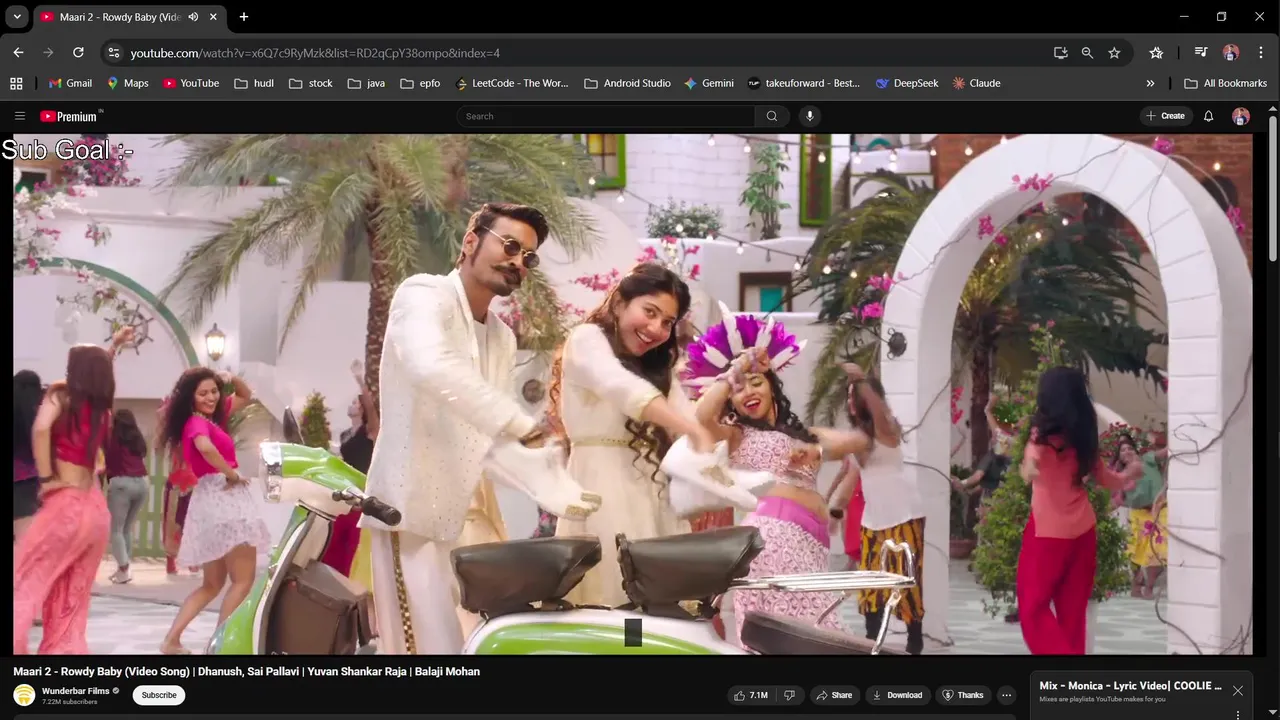Focus the YouTube search field

coord(606,116)
